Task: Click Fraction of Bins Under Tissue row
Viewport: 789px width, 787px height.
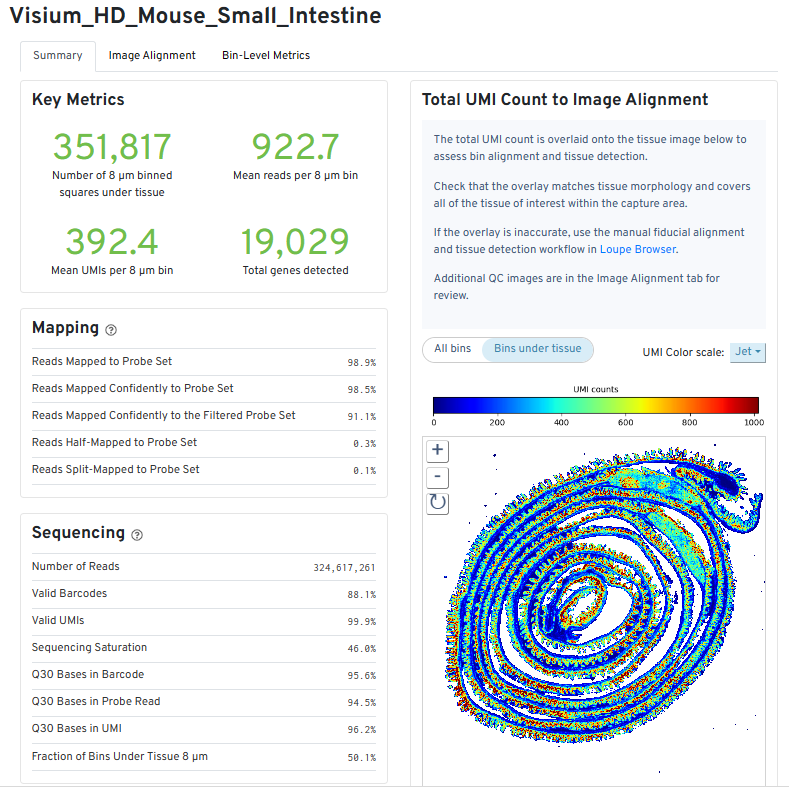Action: pyautogui.click(x=204, y=757)
